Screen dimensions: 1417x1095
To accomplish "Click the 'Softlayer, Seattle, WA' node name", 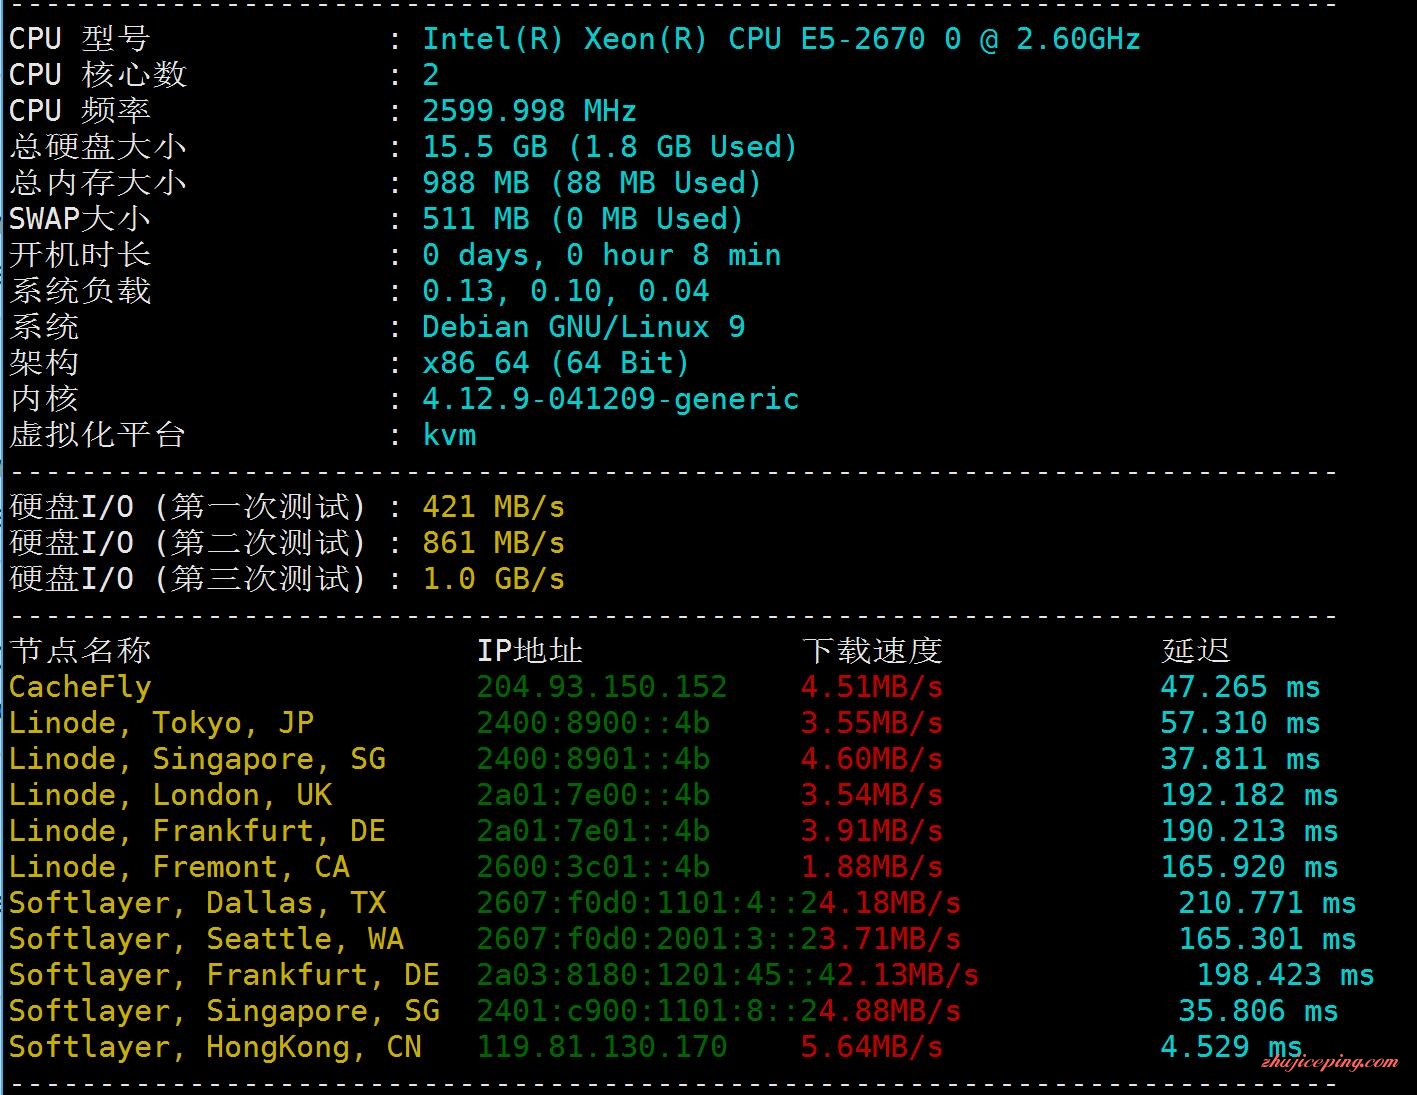I will pyautogui.click(x=206, y=939).
